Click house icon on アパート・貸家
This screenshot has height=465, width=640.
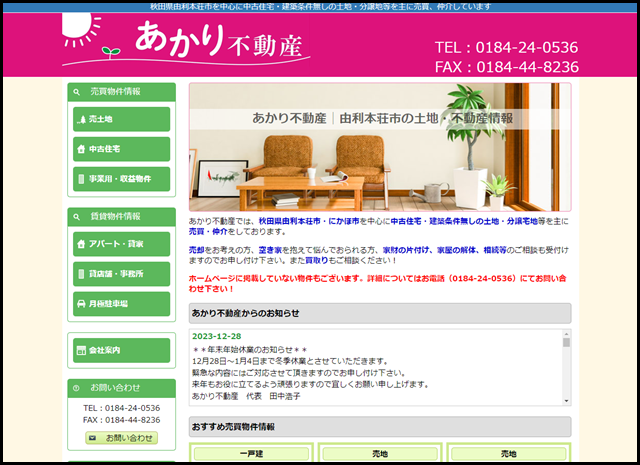pos(81,244)
